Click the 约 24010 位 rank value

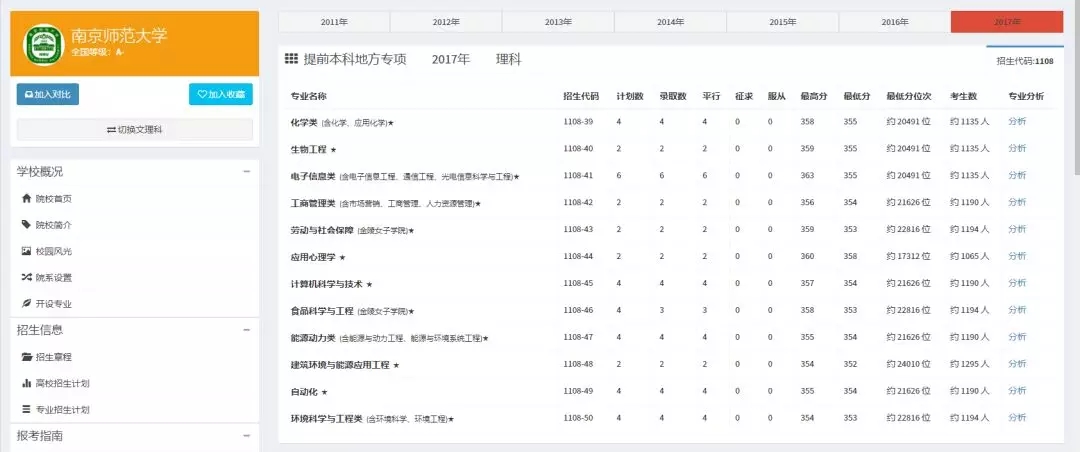tap(908, 364)
